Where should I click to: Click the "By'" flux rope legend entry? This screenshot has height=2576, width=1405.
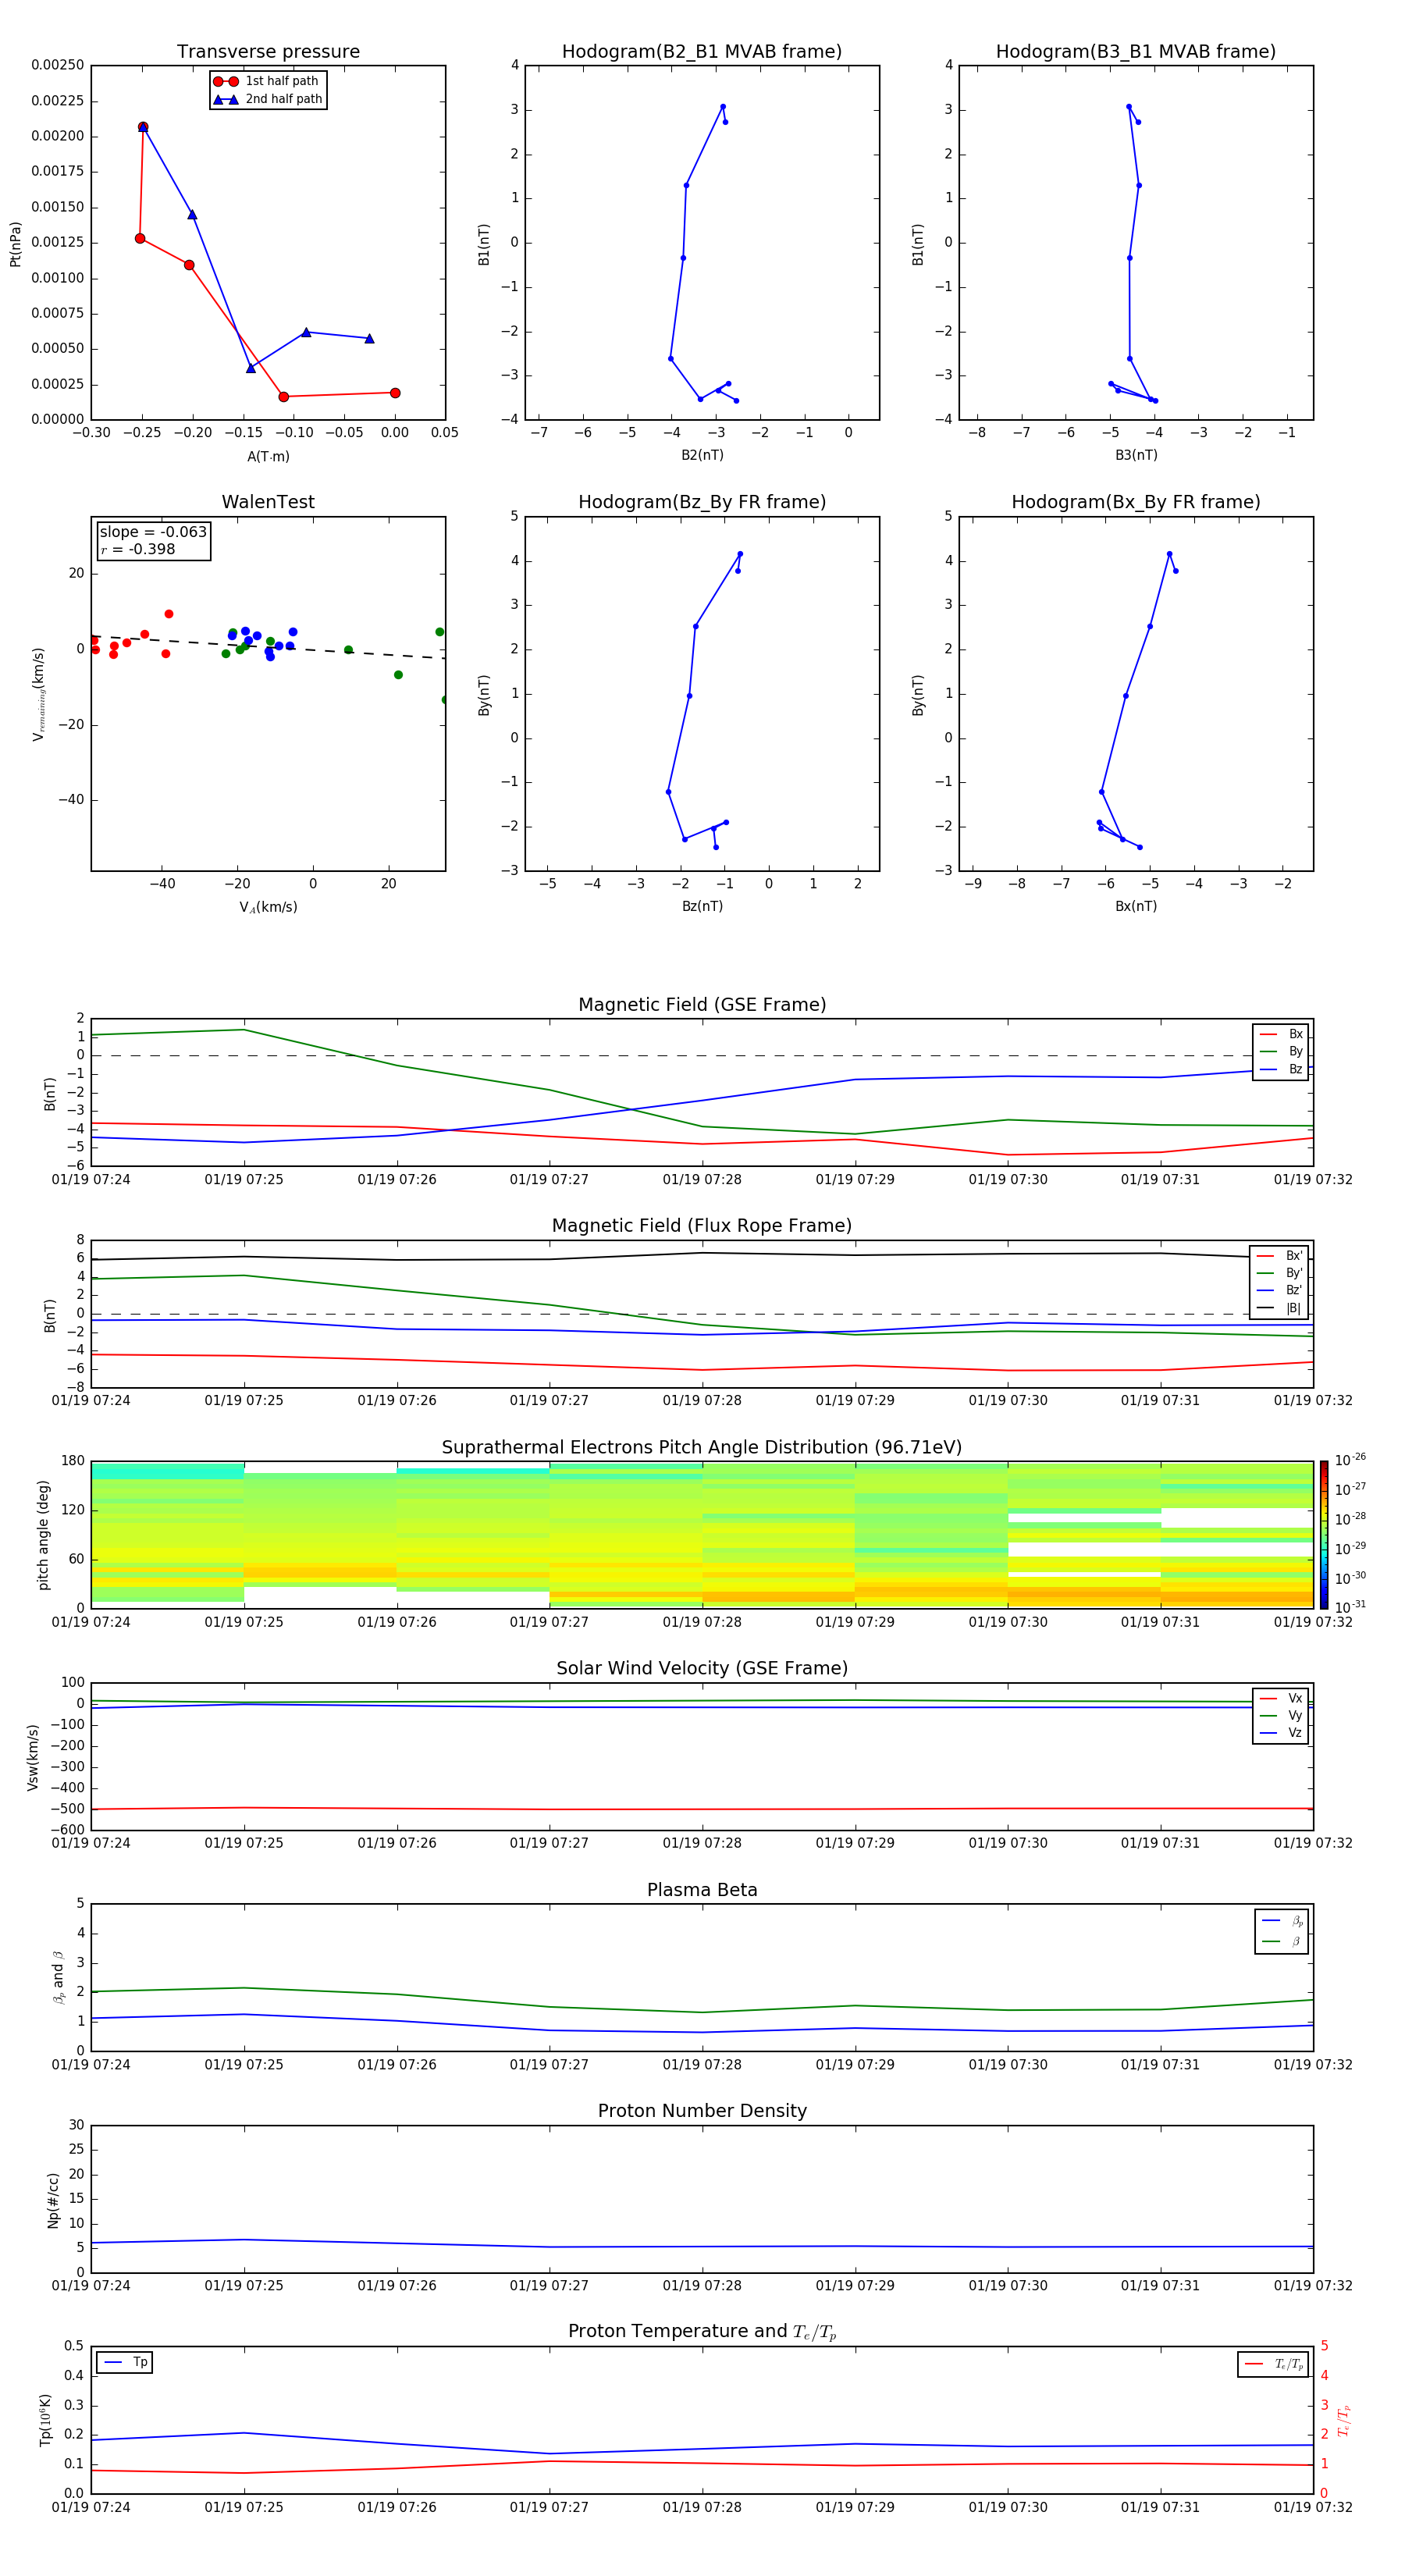pos(1281,1273)
